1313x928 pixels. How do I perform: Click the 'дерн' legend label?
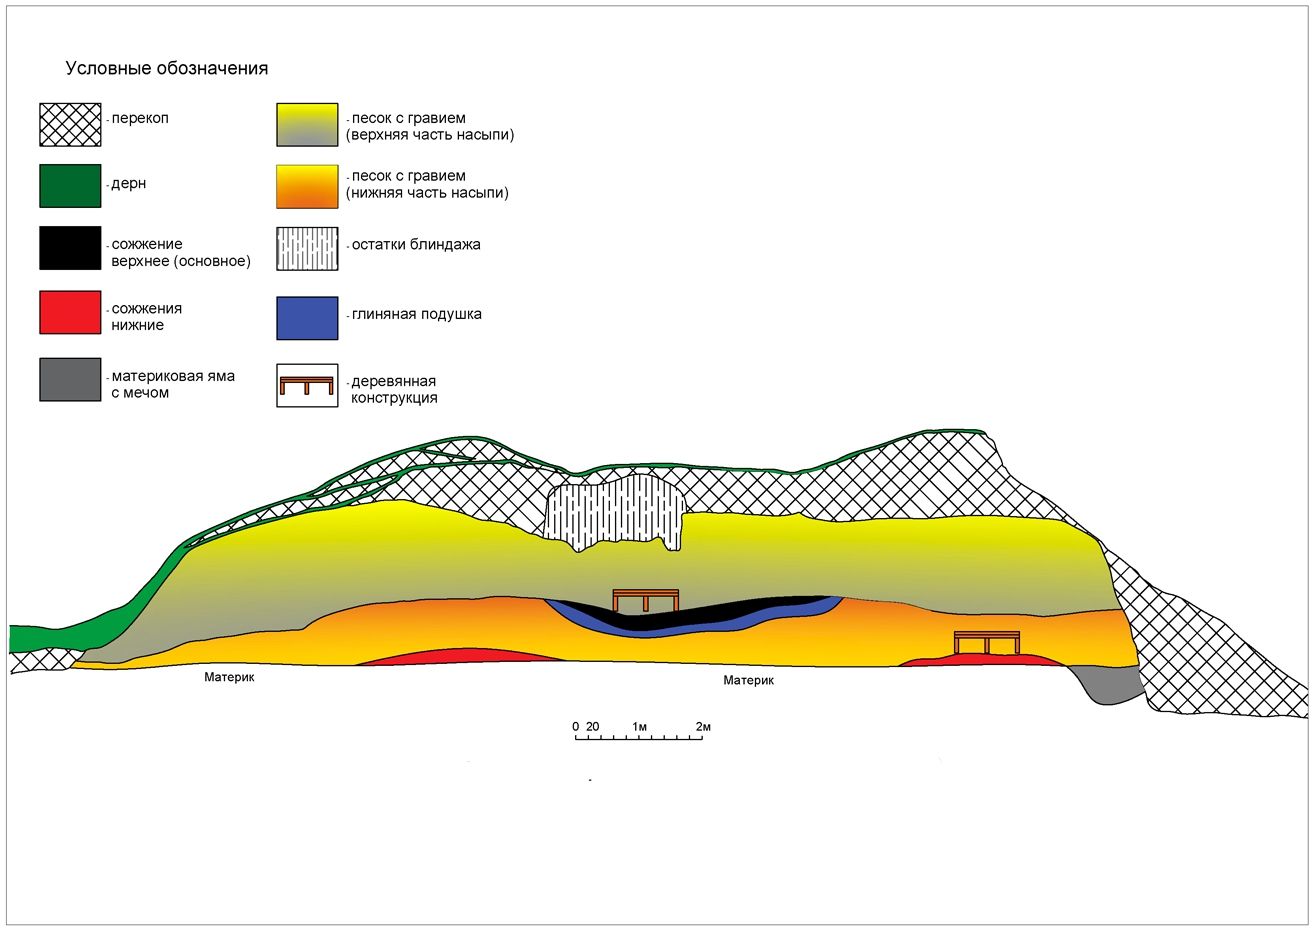(129, 185)
